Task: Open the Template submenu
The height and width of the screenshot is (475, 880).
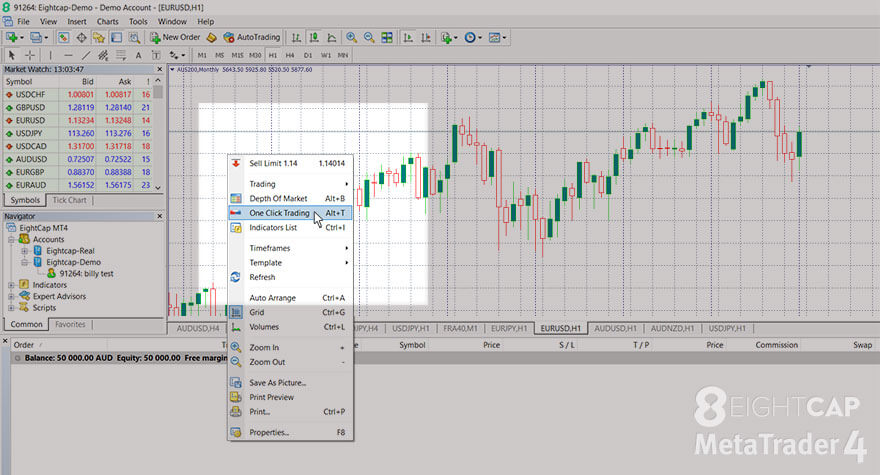Action: pyautogui.click(x=291, y=263)
